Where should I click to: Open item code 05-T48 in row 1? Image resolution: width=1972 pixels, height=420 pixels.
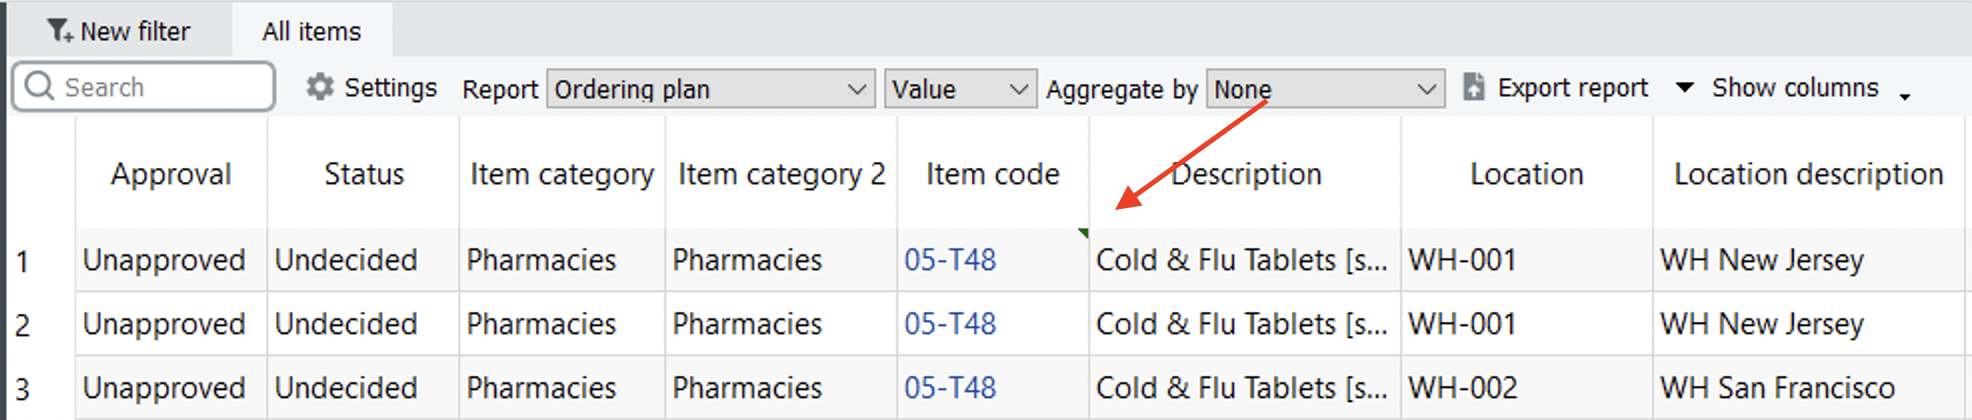(x=950, y=260)
